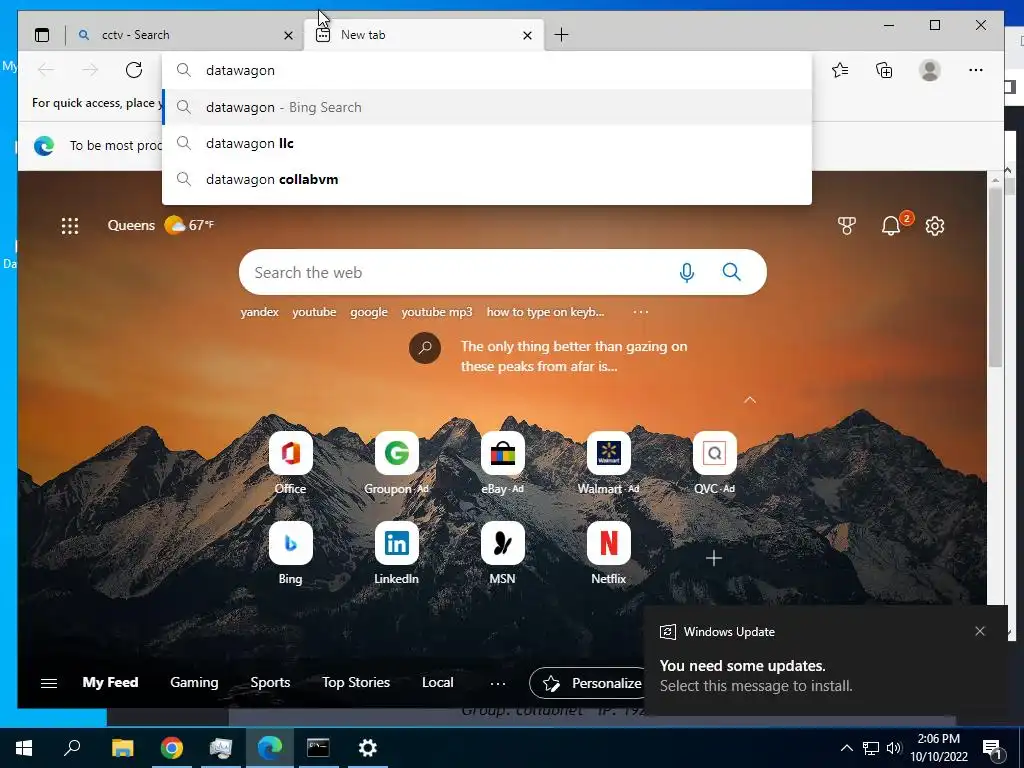Viewport: 1024px width, 768px height.
Task: Open the Edge Settings and more menu
Action: tap(976, 70)
